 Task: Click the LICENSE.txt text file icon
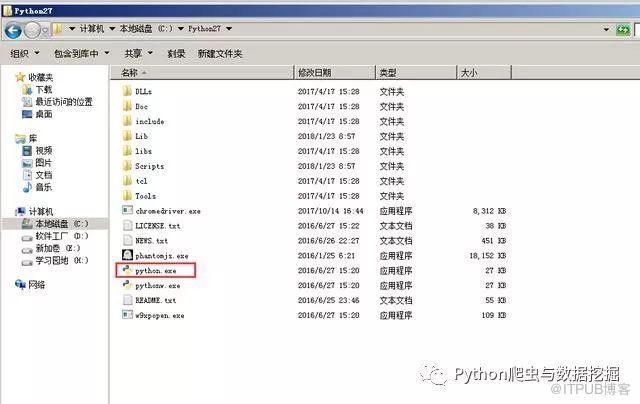click(127, 226)
